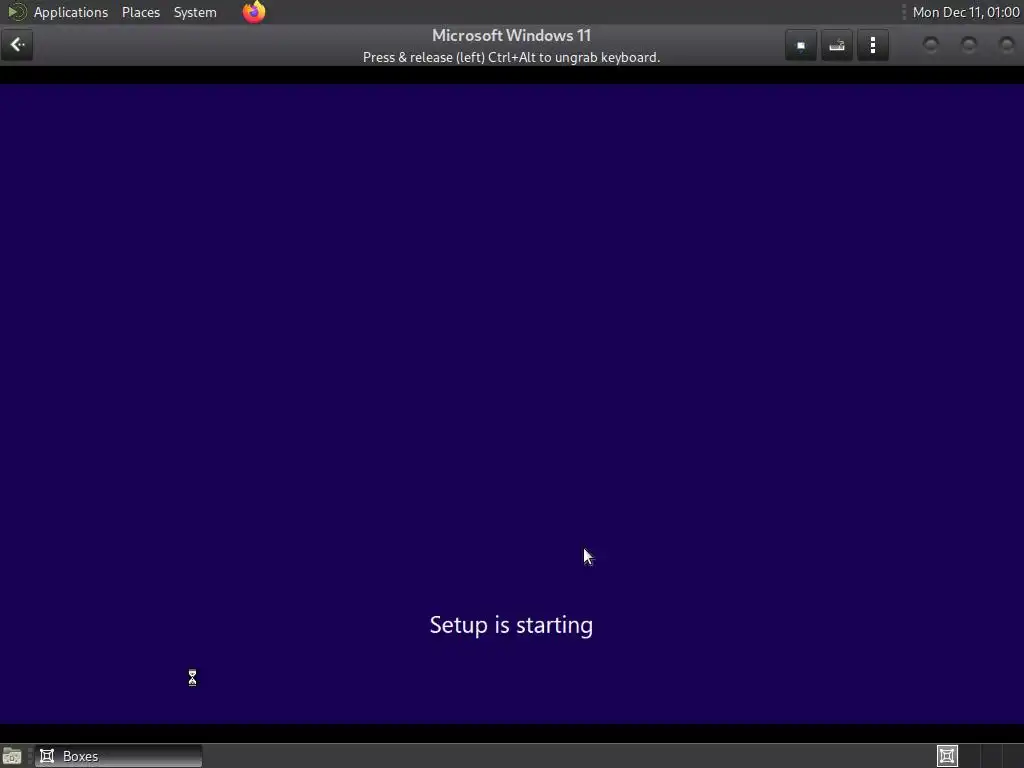Click the Microsoft Windows 11 title text
Viewport: 1024px width, 768px height.
[x=511, y=35]
